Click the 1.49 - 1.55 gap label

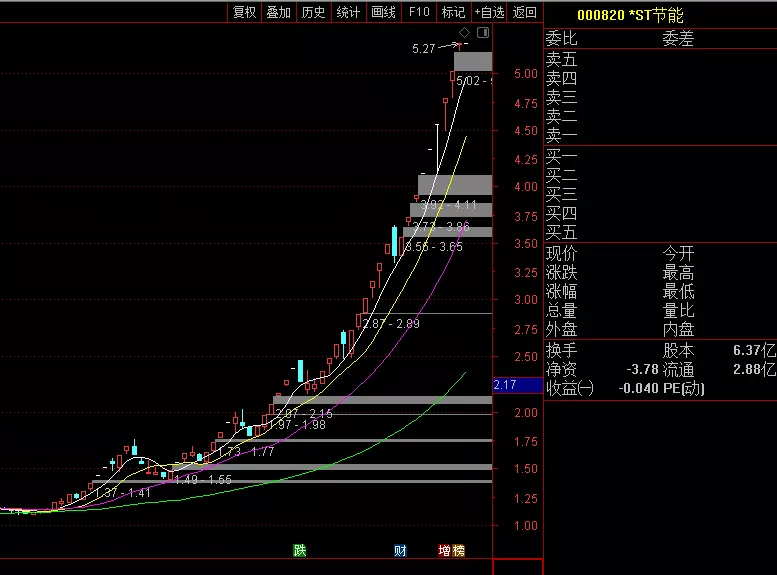tap(203, 479)
